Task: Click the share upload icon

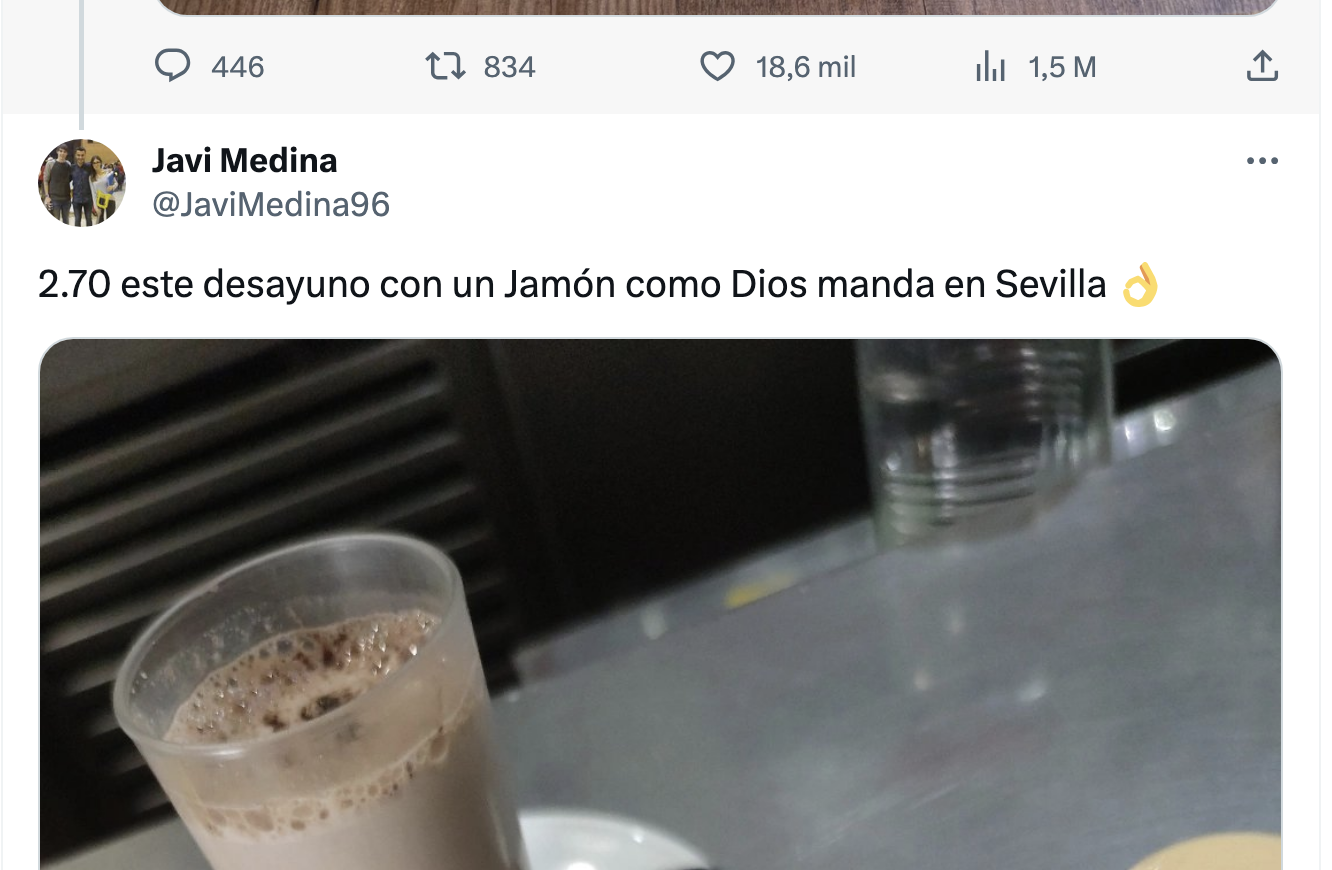Action: coord(1263,67)
